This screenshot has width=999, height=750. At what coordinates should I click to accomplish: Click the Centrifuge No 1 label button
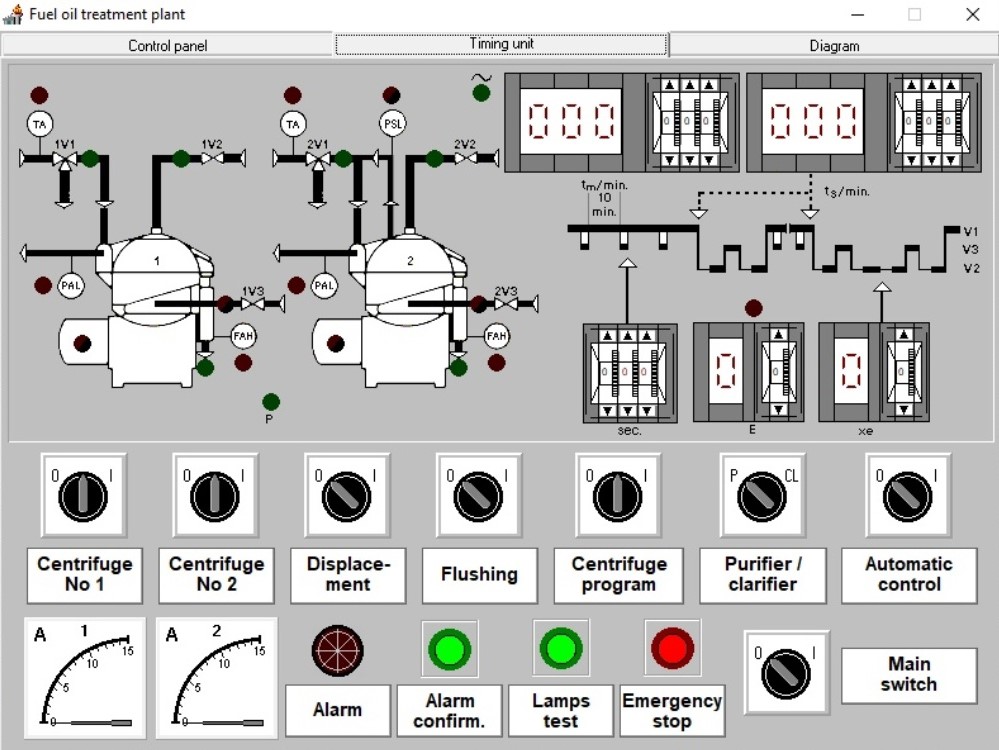pos(84,575)
